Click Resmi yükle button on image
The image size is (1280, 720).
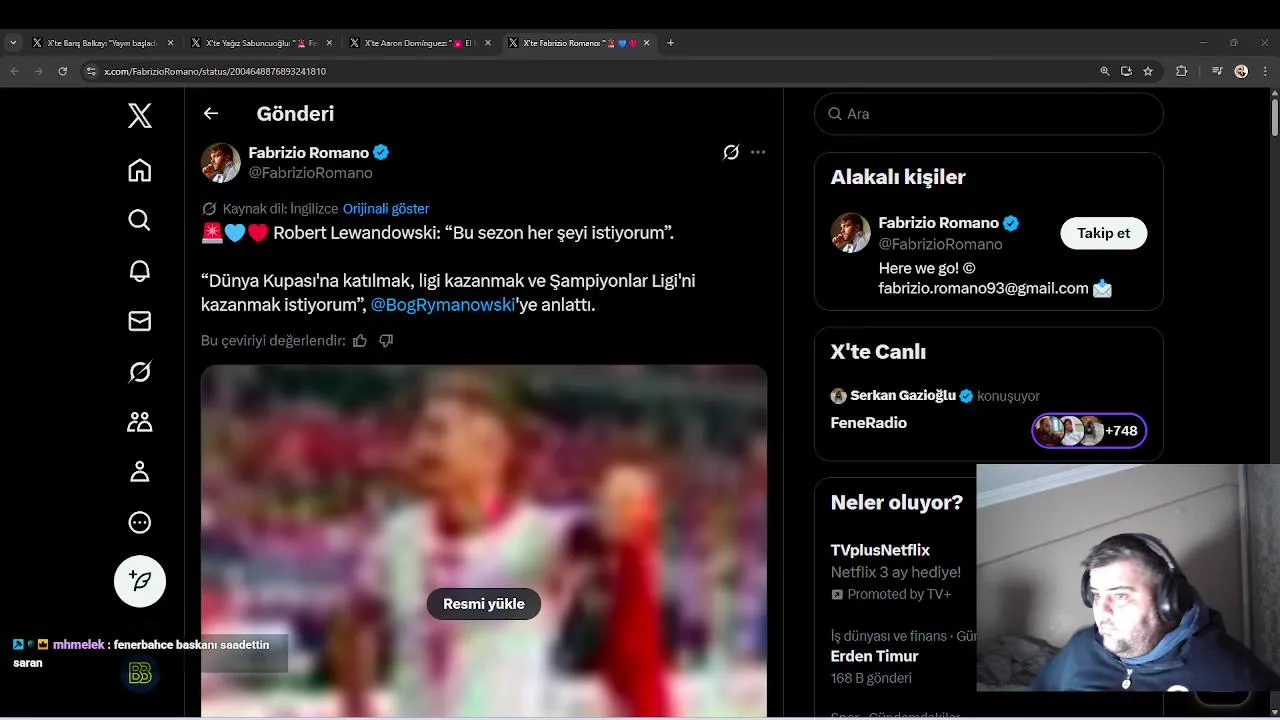[x=484, y=604]
